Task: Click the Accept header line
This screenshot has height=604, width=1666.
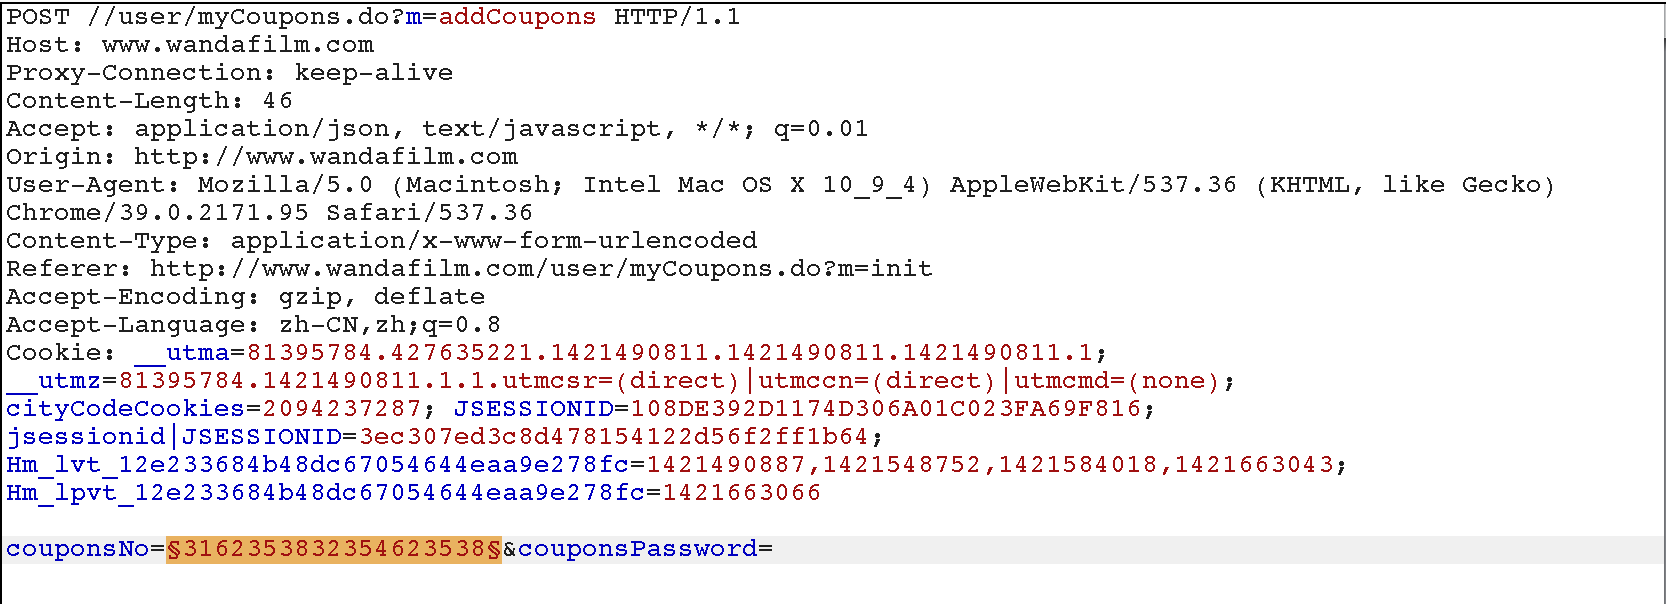Action: pos(438,129)
